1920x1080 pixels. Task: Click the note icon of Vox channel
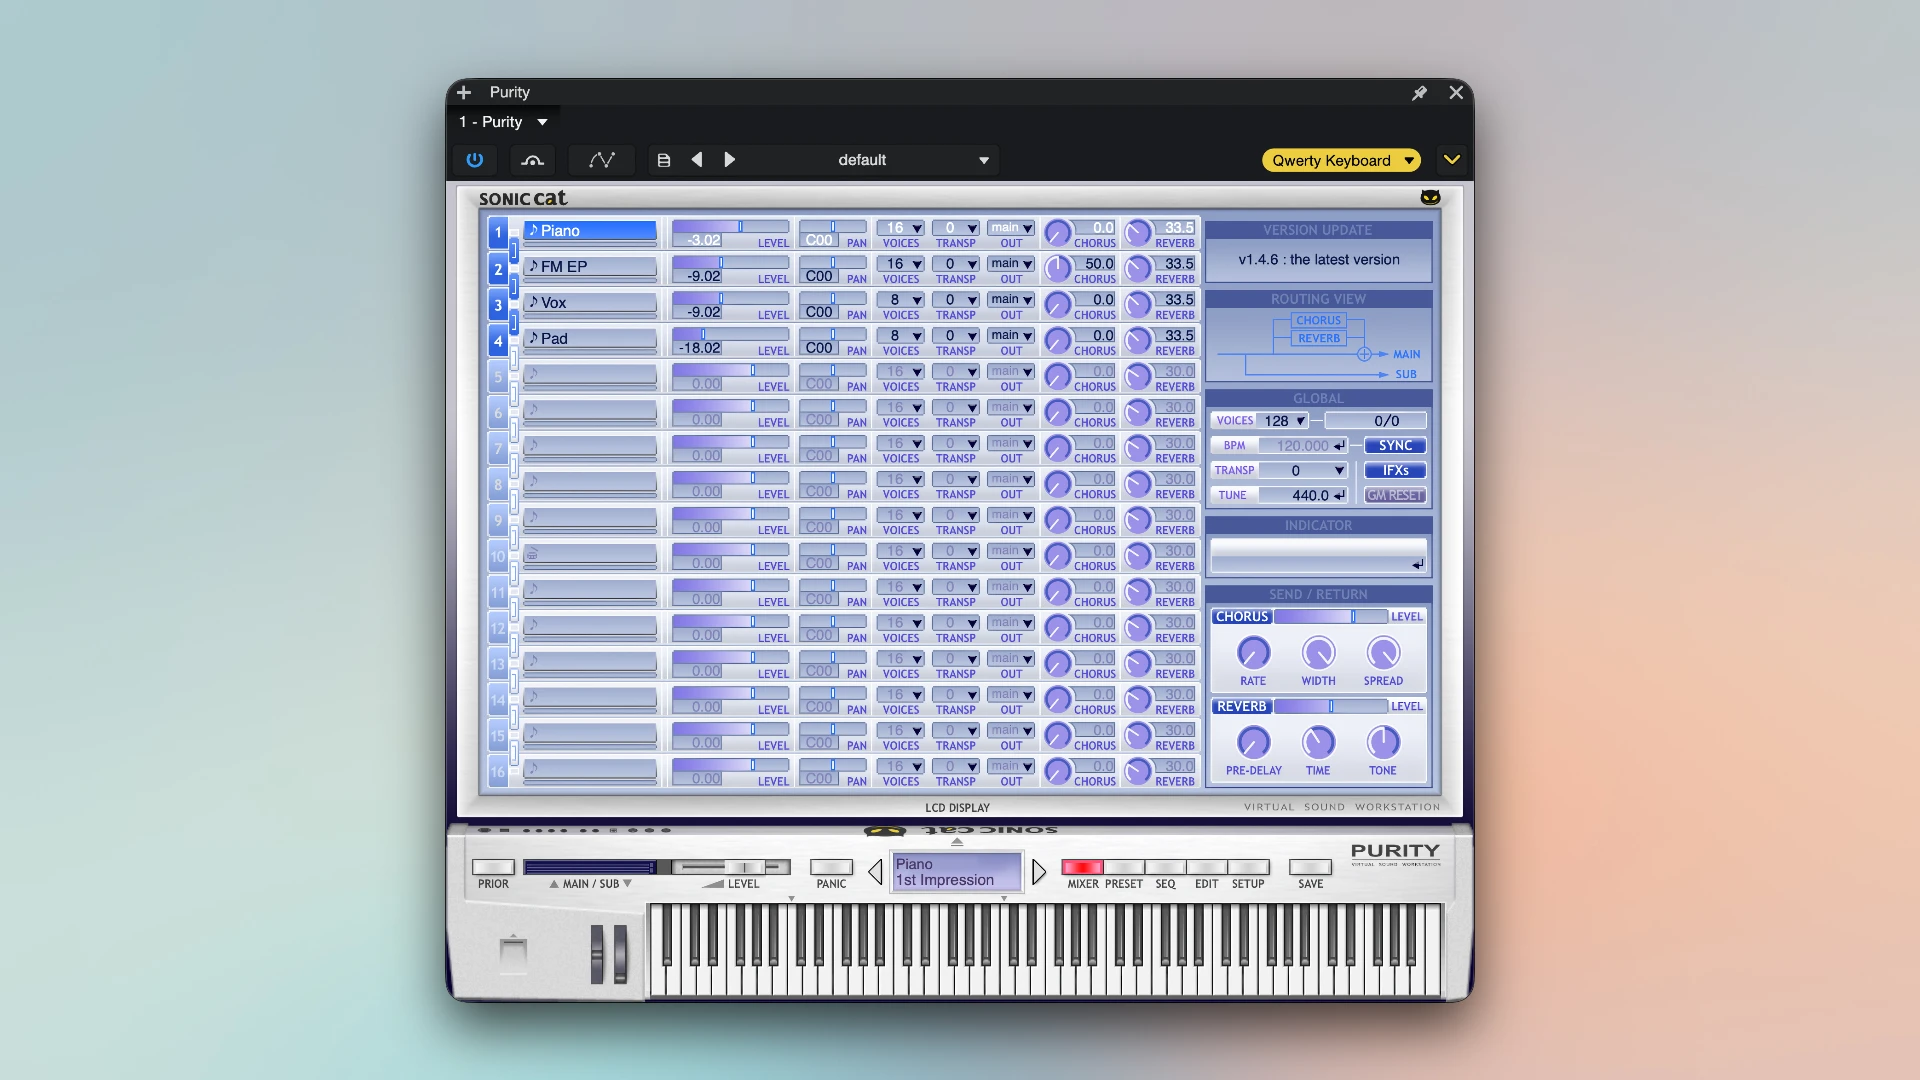[x=533, y=302]
